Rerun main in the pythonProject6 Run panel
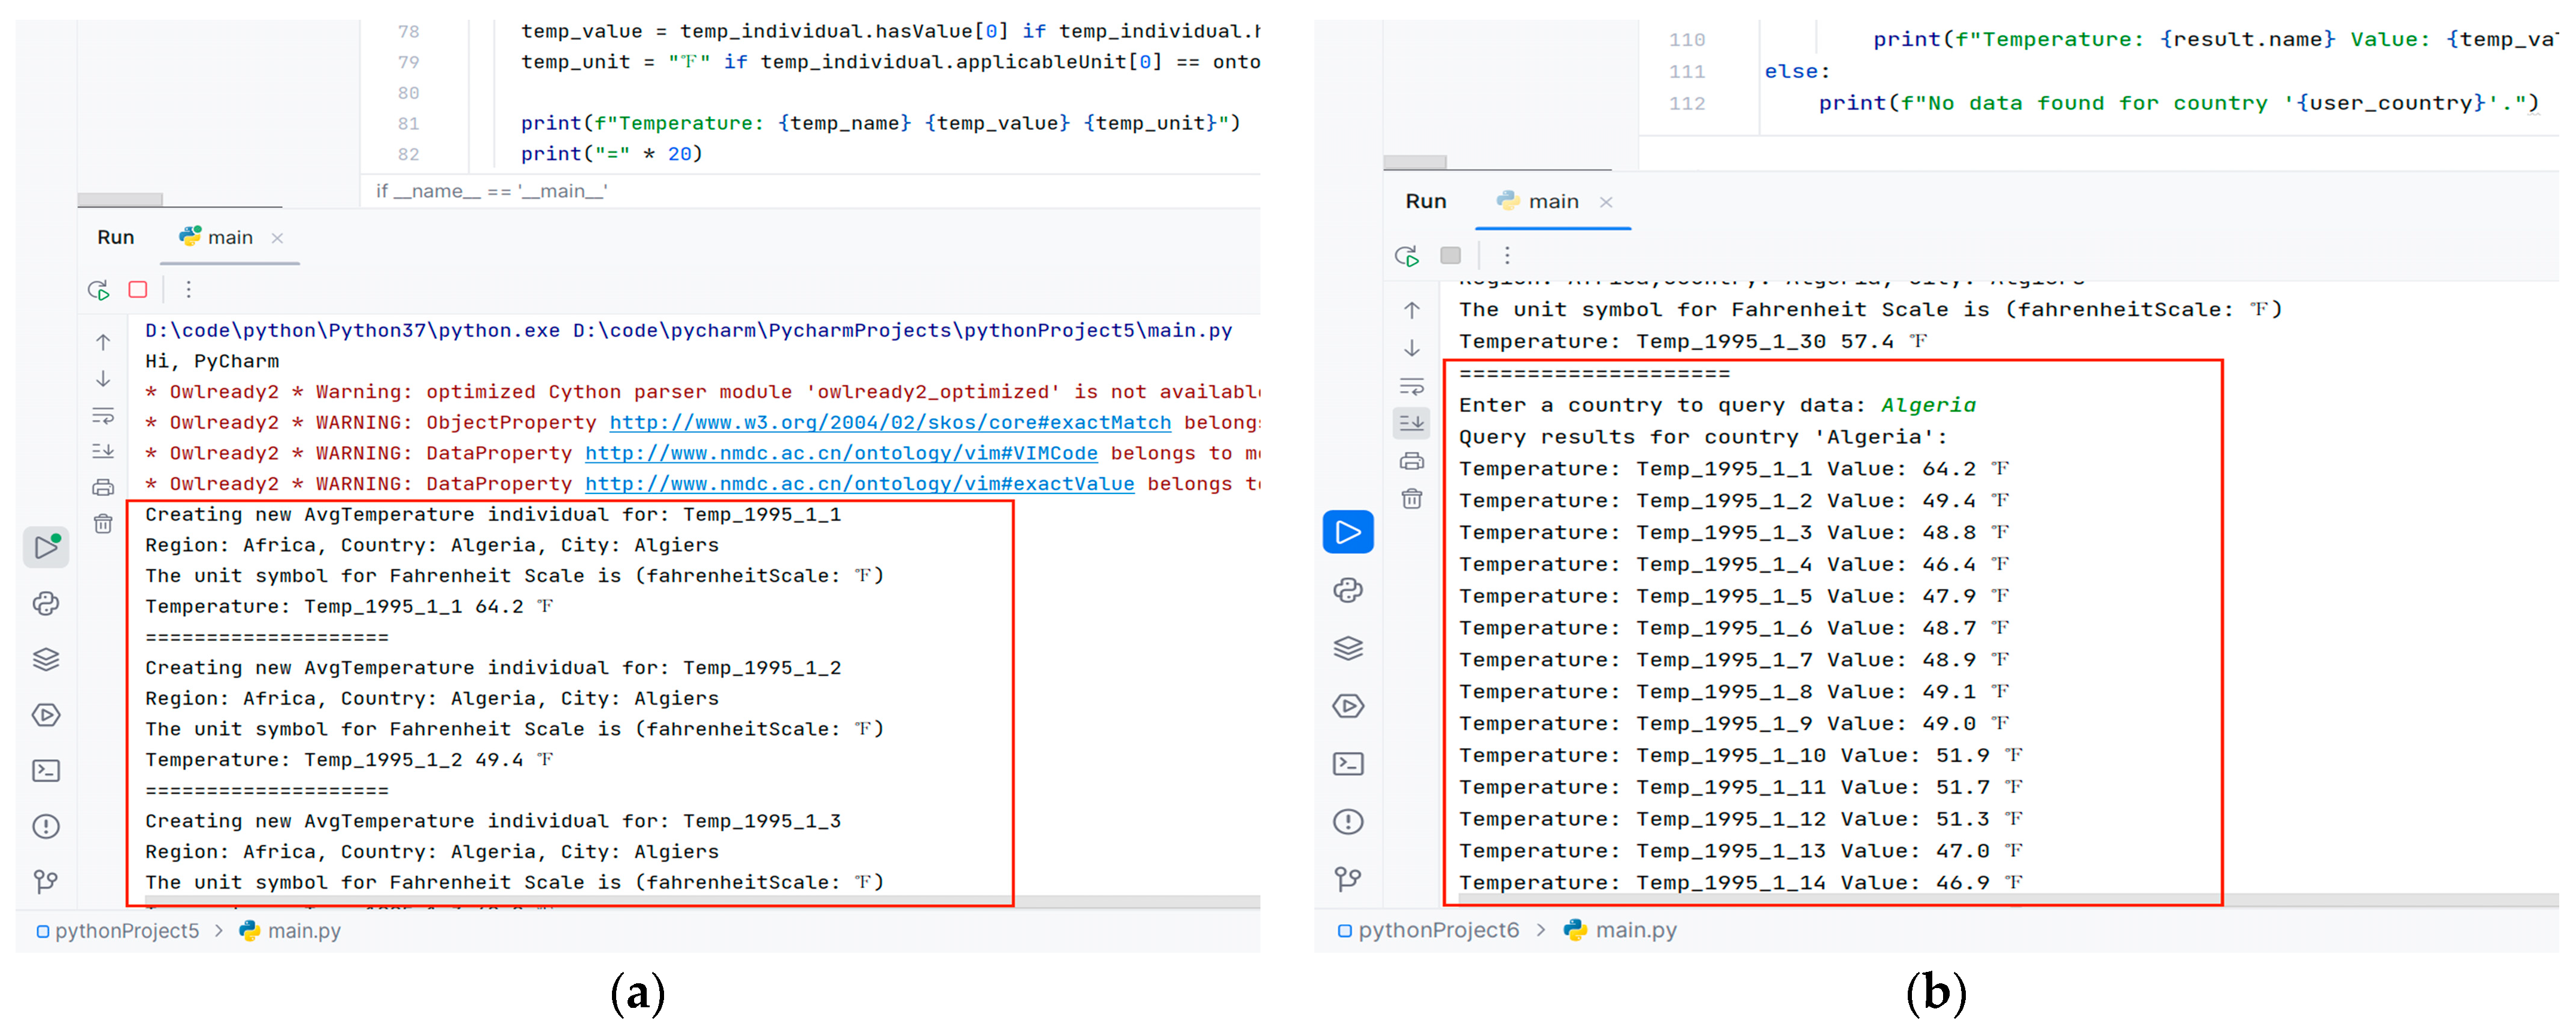This screenshot has width=2576, height=1030. point(1407,256)
